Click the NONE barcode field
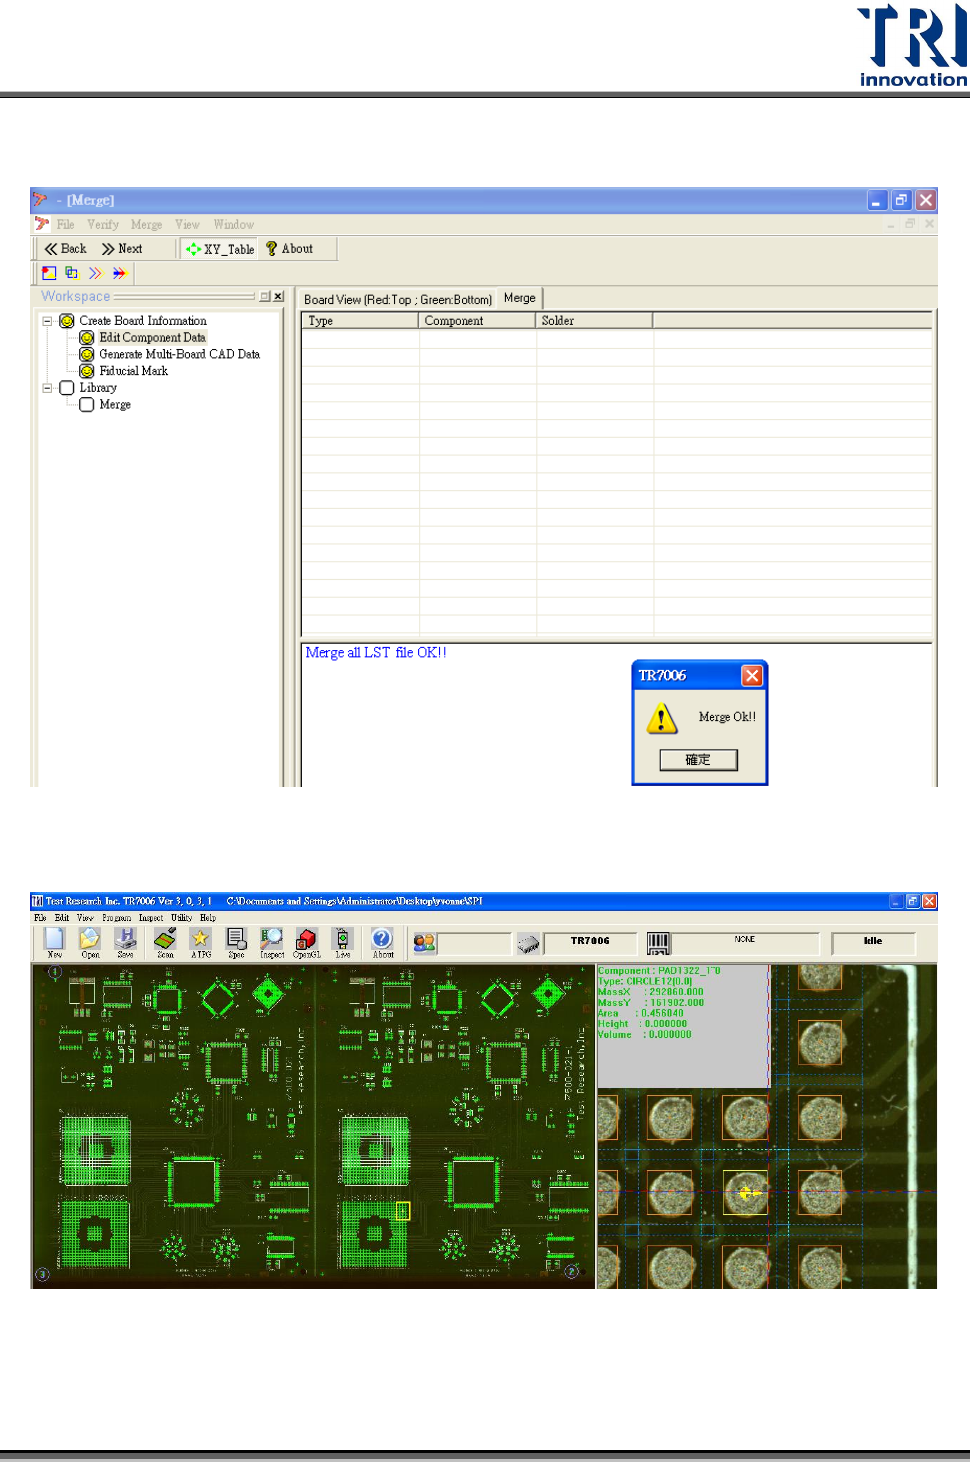Image resolution: width=970 pixels, height=1462 pixels. tap(745, 942)
